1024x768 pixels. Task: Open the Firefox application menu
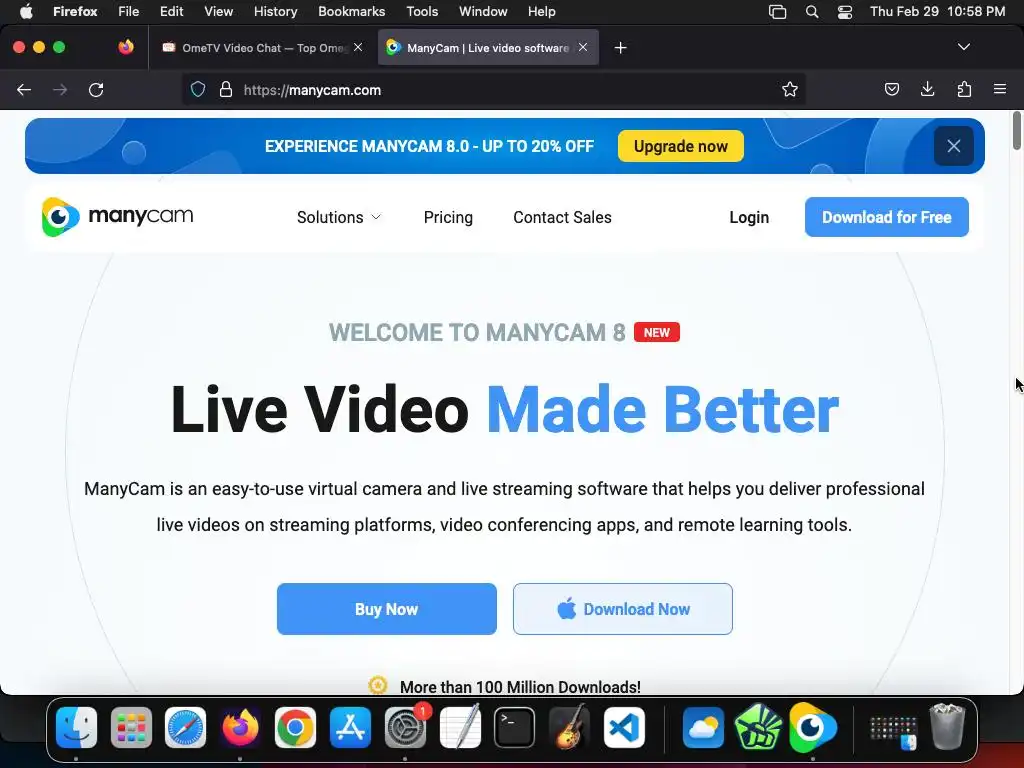point(75,12)
